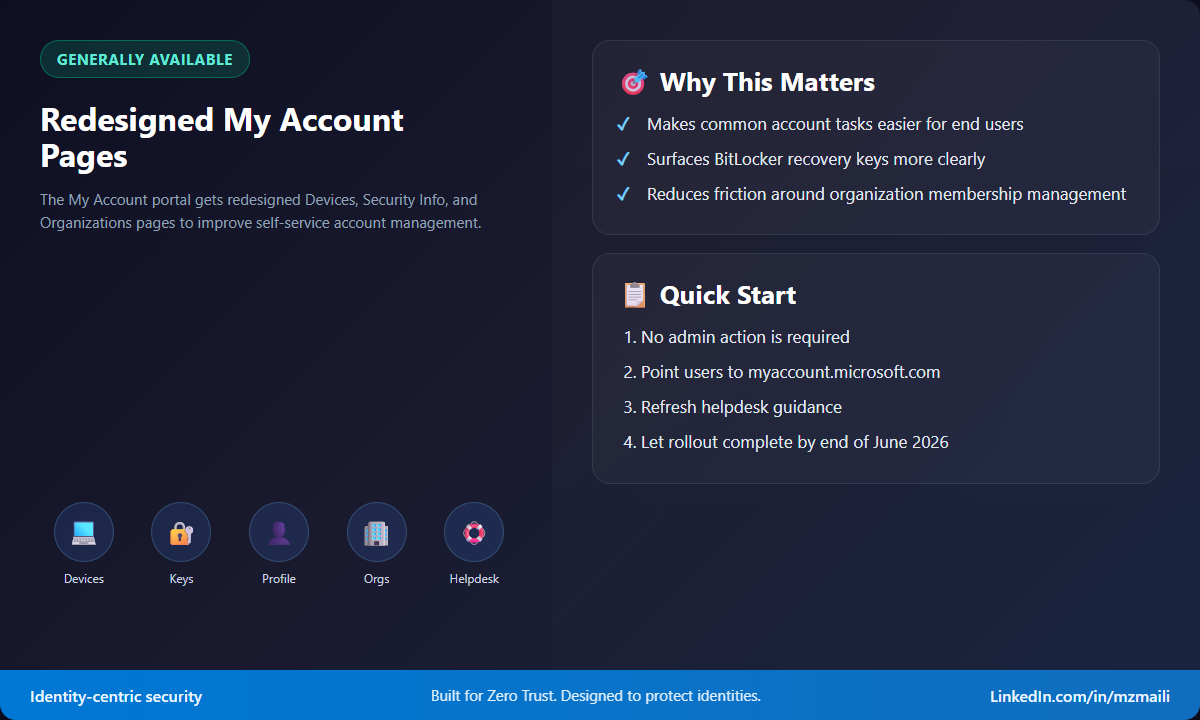Click the Keys padlock icon
Viewport: 1200px width, 720px height.
(181, 532)
